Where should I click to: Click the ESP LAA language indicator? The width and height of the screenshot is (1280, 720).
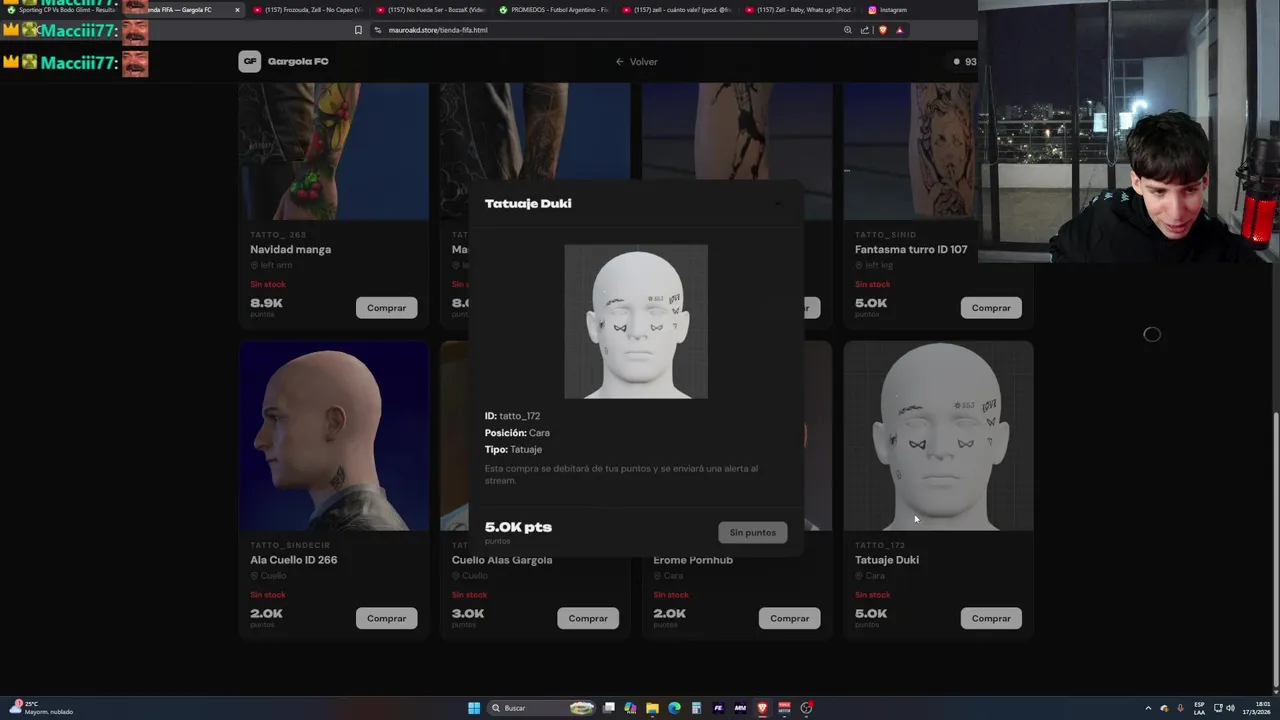1199,708
